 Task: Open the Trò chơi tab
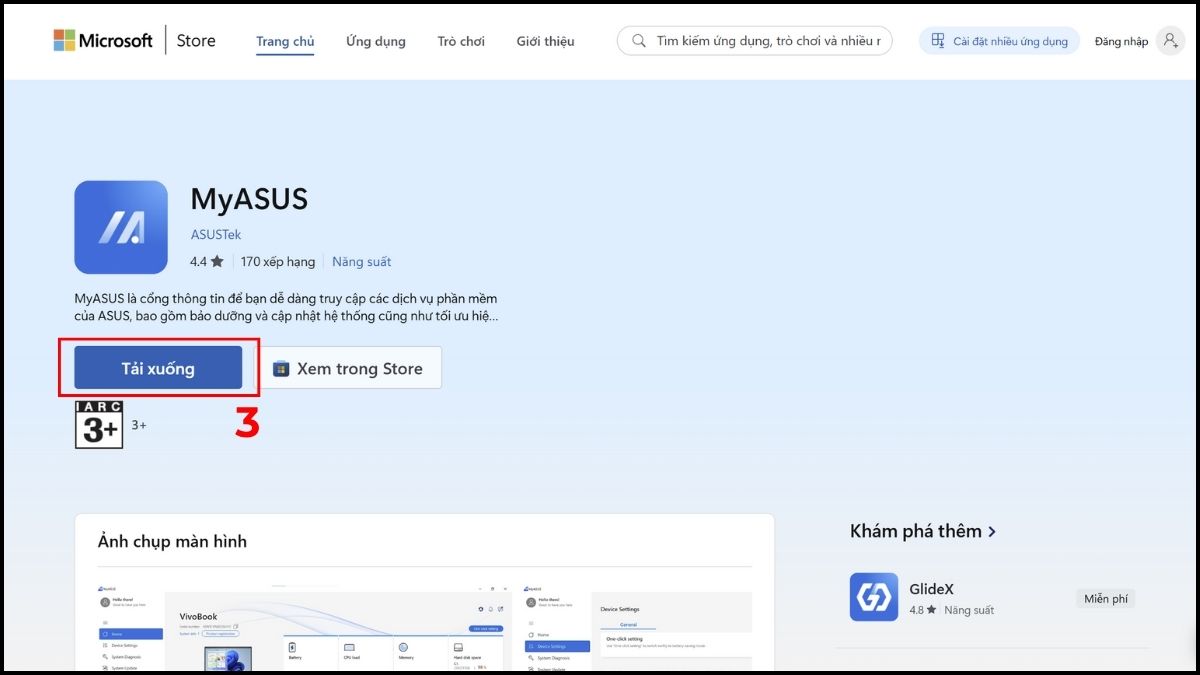coord(461,41)
